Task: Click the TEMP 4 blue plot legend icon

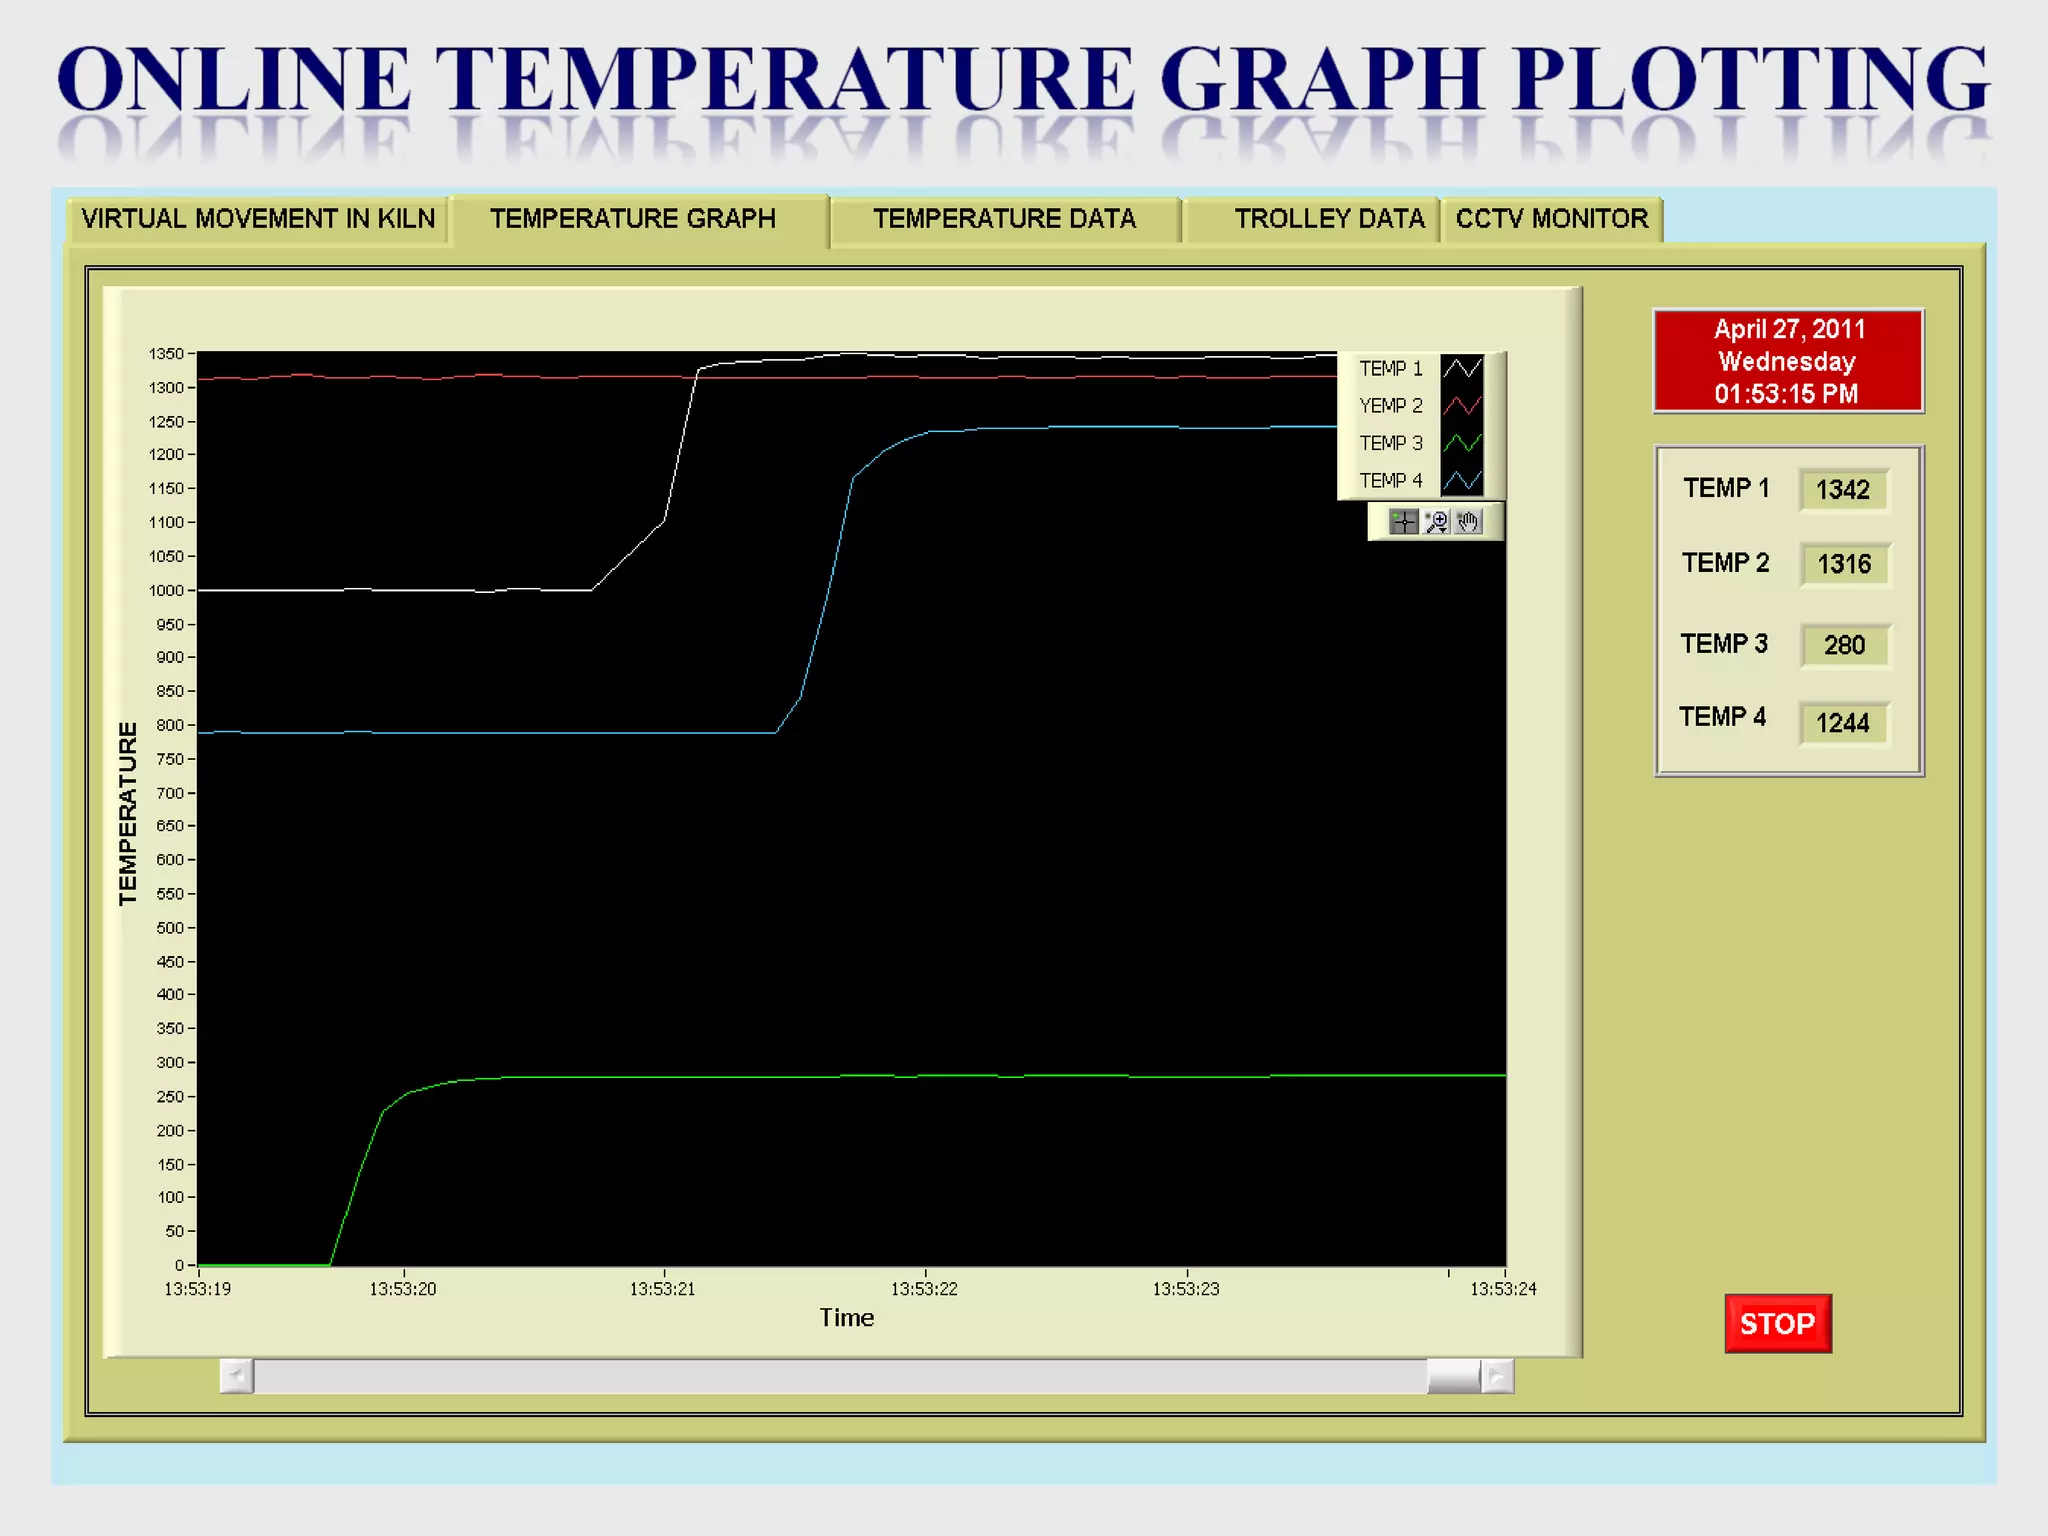Action: [1461, 480]
